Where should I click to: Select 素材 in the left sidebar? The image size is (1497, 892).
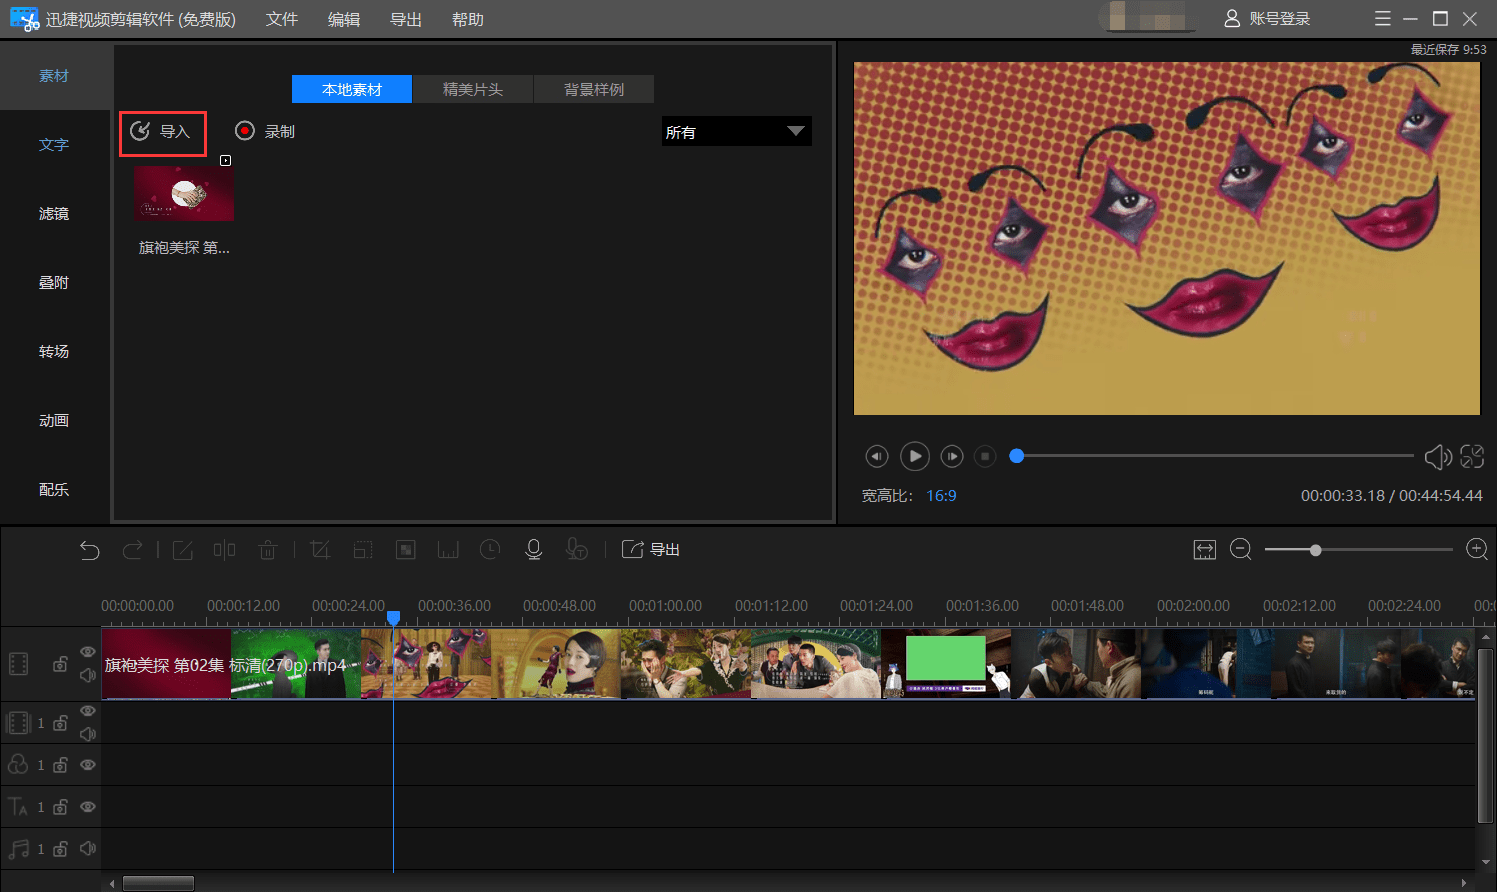pyautogui.click(x=54, y=76)
